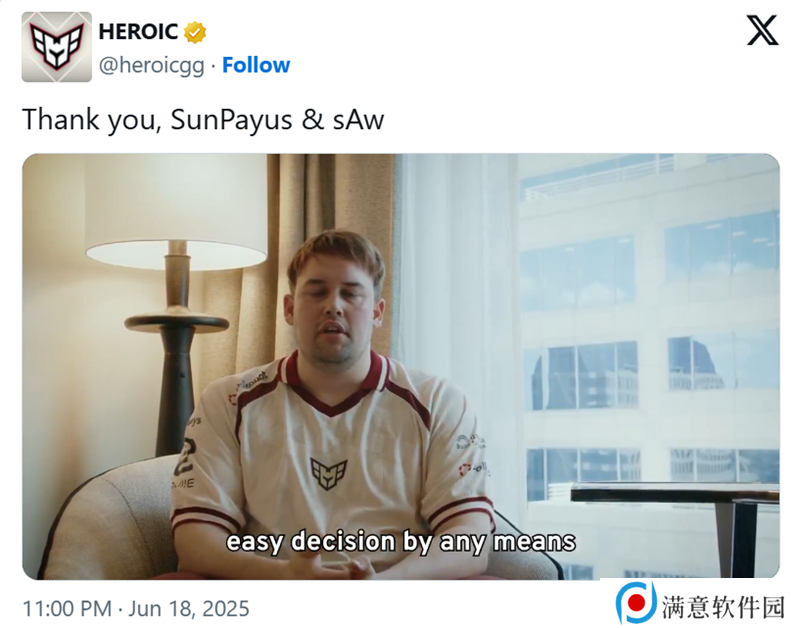Click the number 2 on jersey sleeve

point(185,457)
